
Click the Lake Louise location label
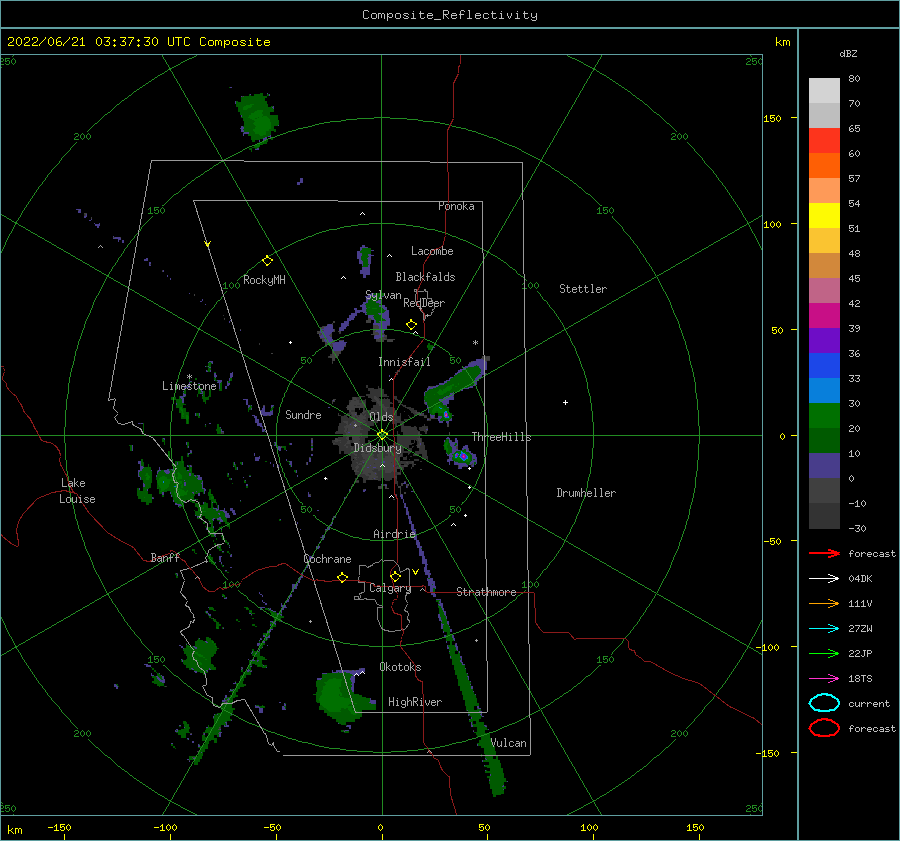pos(77,491)
